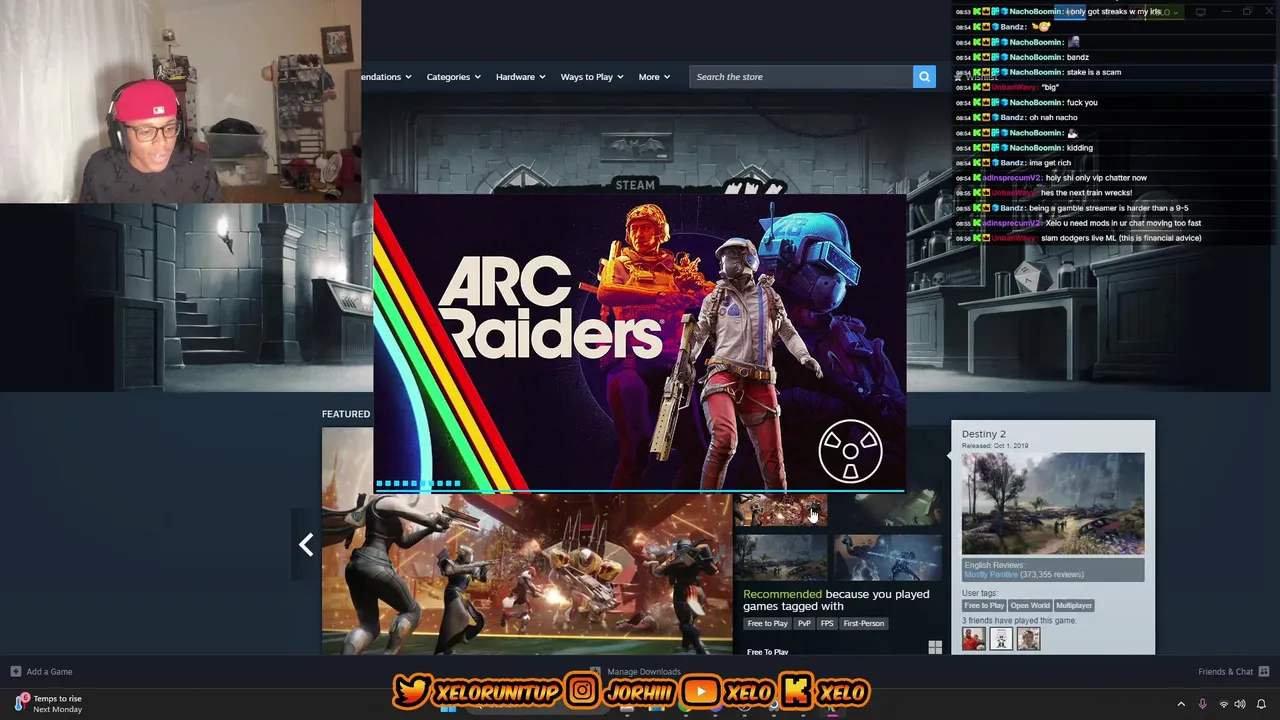Image resolution: width=1280 pixels, height=720 pixels.
Task: Click the Windows platform icon on featured game
Action: click(934, 648)
